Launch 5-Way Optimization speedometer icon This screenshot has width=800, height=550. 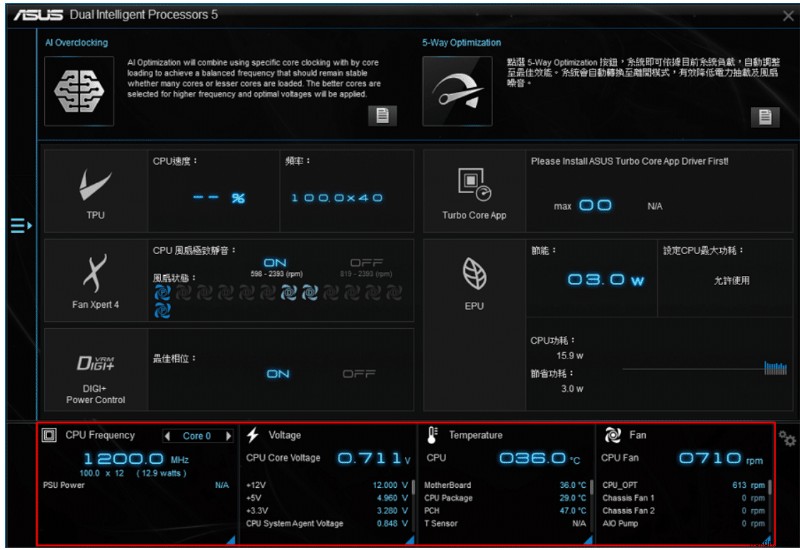coord(457,91)
